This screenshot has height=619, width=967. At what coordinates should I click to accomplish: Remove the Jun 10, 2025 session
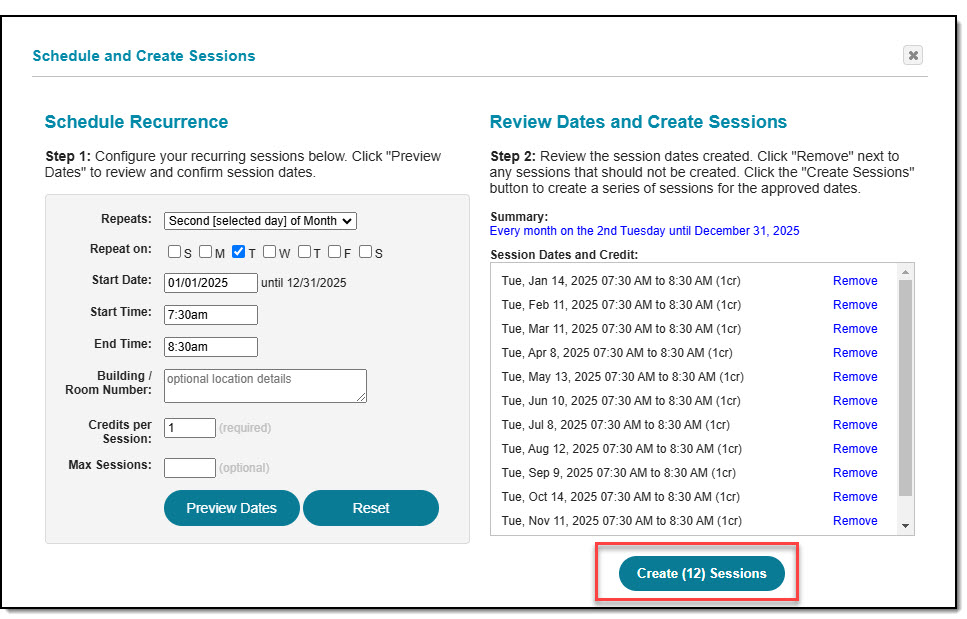(x=855, y=401)
